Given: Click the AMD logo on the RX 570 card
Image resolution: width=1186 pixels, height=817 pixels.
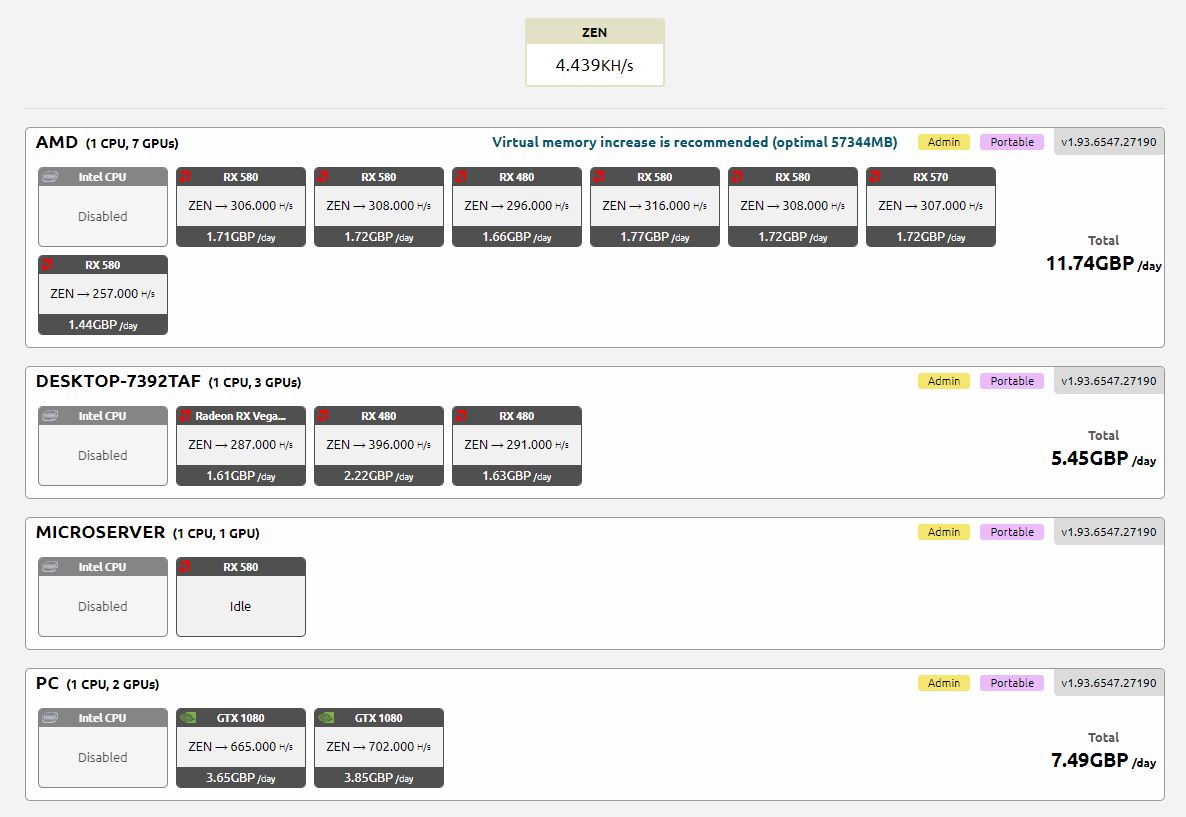Looking at the screenshot, I should pos(875,176).
